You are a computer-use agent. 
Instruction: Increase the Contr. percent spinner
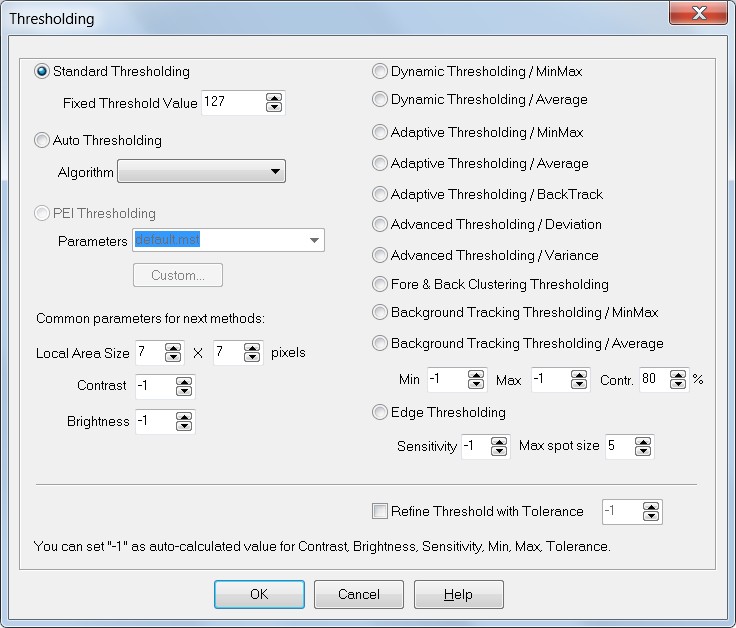678,375
